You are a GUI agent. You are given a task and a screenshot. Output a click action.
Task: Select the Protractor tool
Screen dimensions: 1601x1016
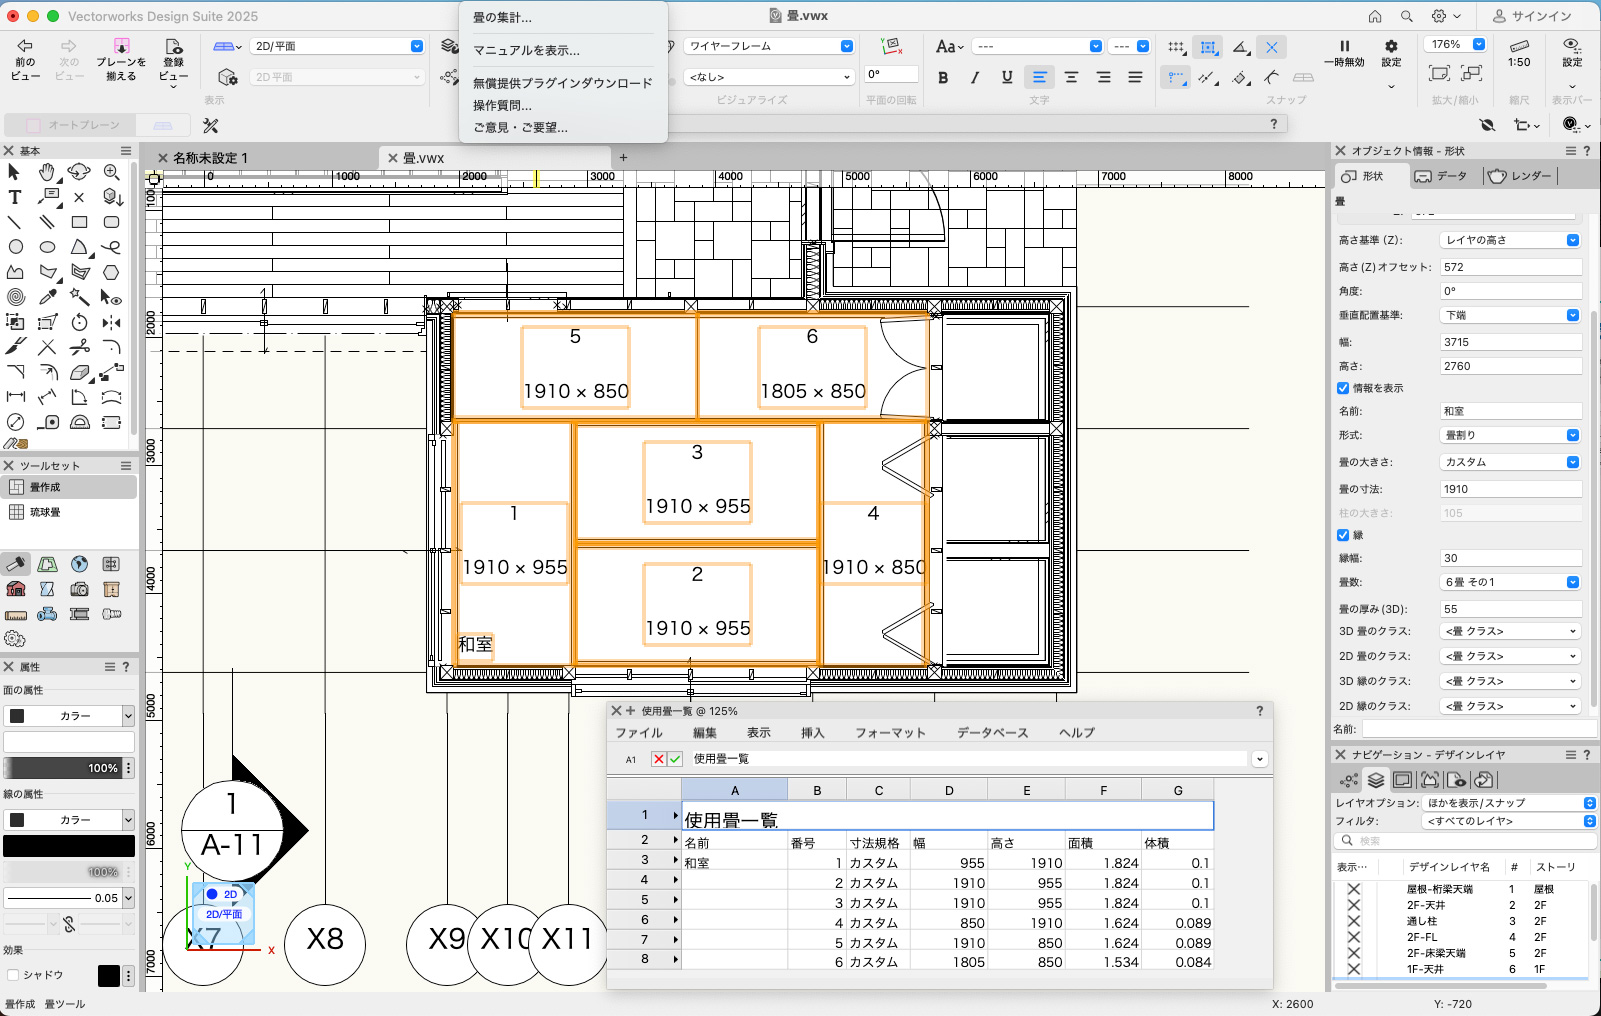coord(79,422)
